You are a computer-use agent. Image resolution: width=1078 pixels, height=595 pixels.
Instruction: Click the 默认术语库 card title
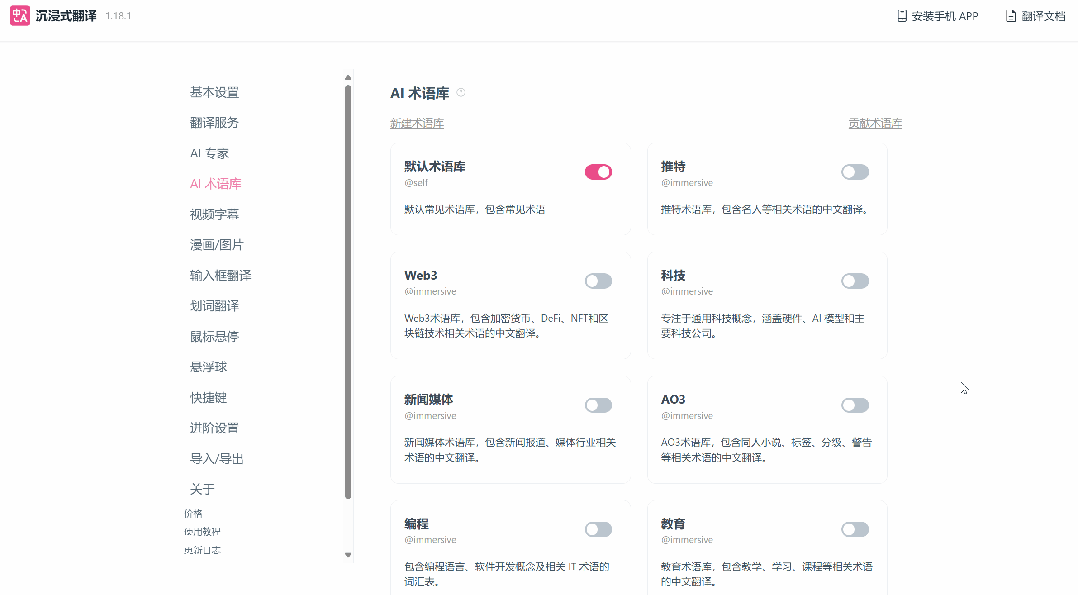tap(434, 166)
